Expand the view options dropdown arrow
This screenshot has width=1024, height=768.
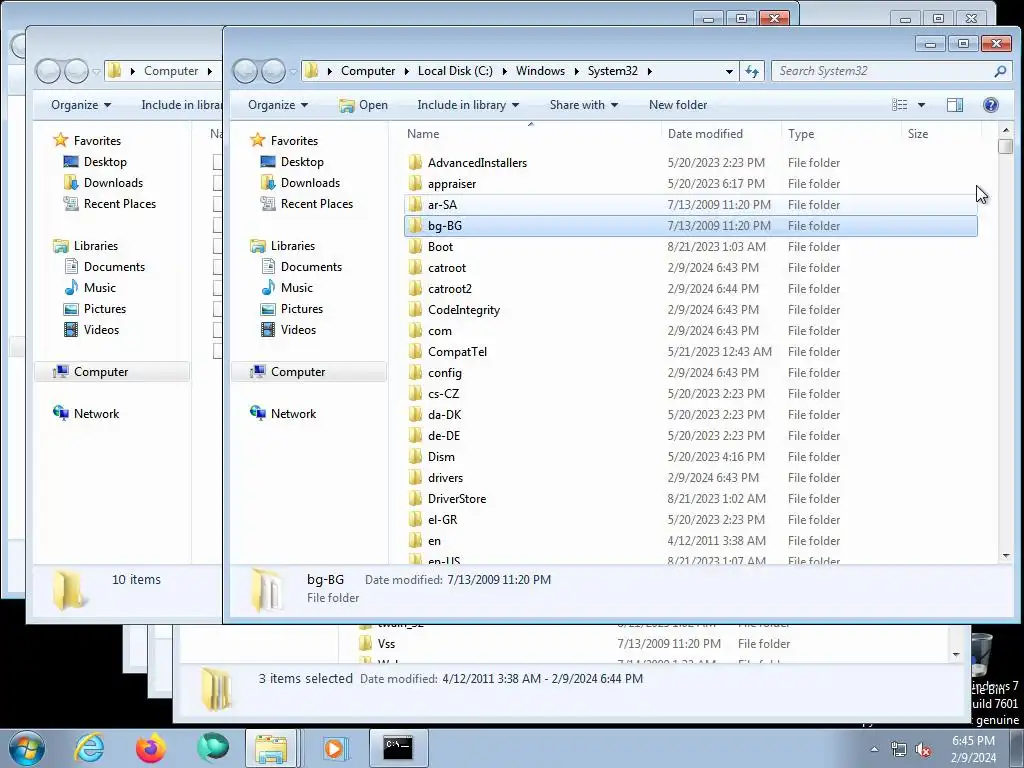coord(921,104)
